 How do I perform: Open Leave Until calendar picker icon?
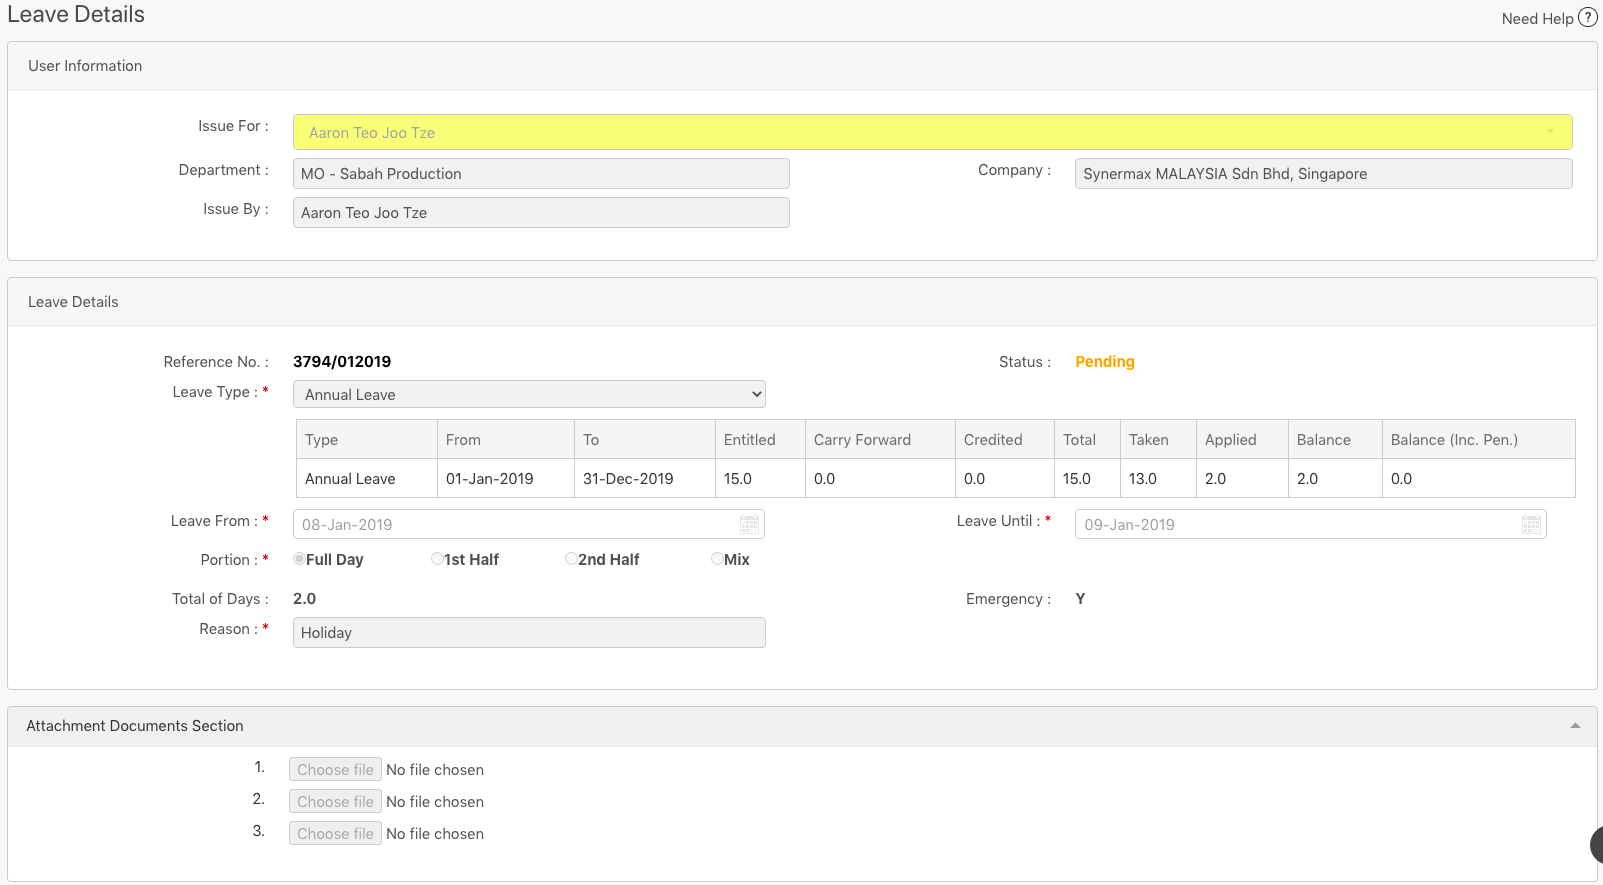click(x=1531, y=524)
